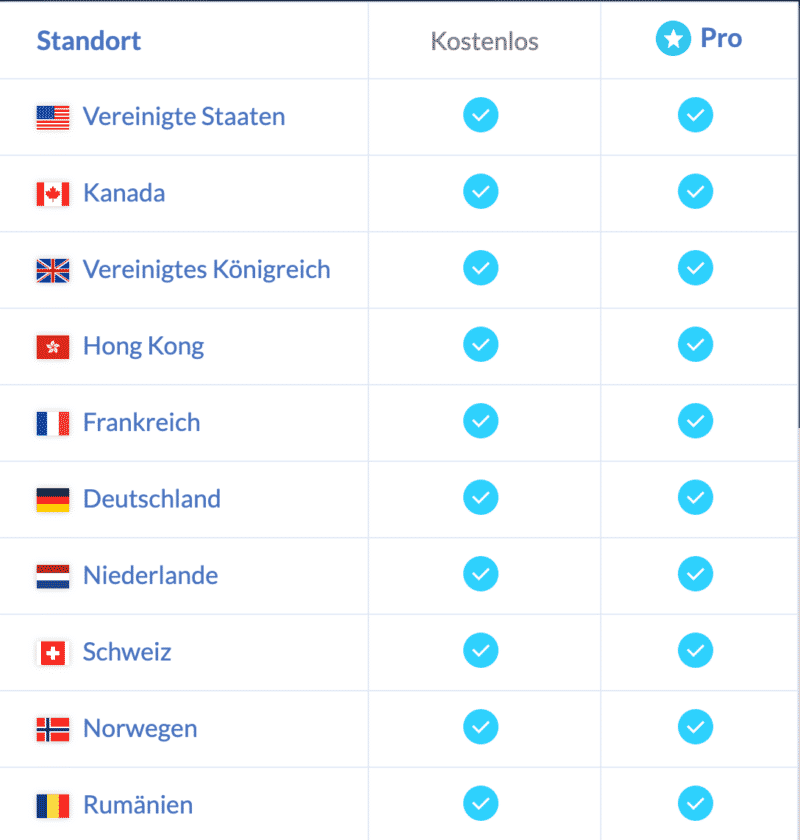The image size is (800, 840).
Task: Click the United Kingdom flag icon
Action: tap(53, 271)
